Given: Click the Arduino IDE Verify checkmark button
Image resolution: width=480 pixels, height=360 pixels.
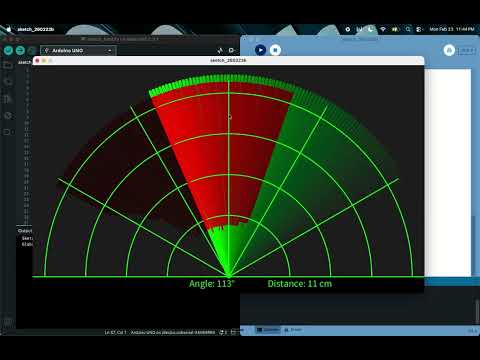Looking at the screenshot, I should [x=8, y=50].
